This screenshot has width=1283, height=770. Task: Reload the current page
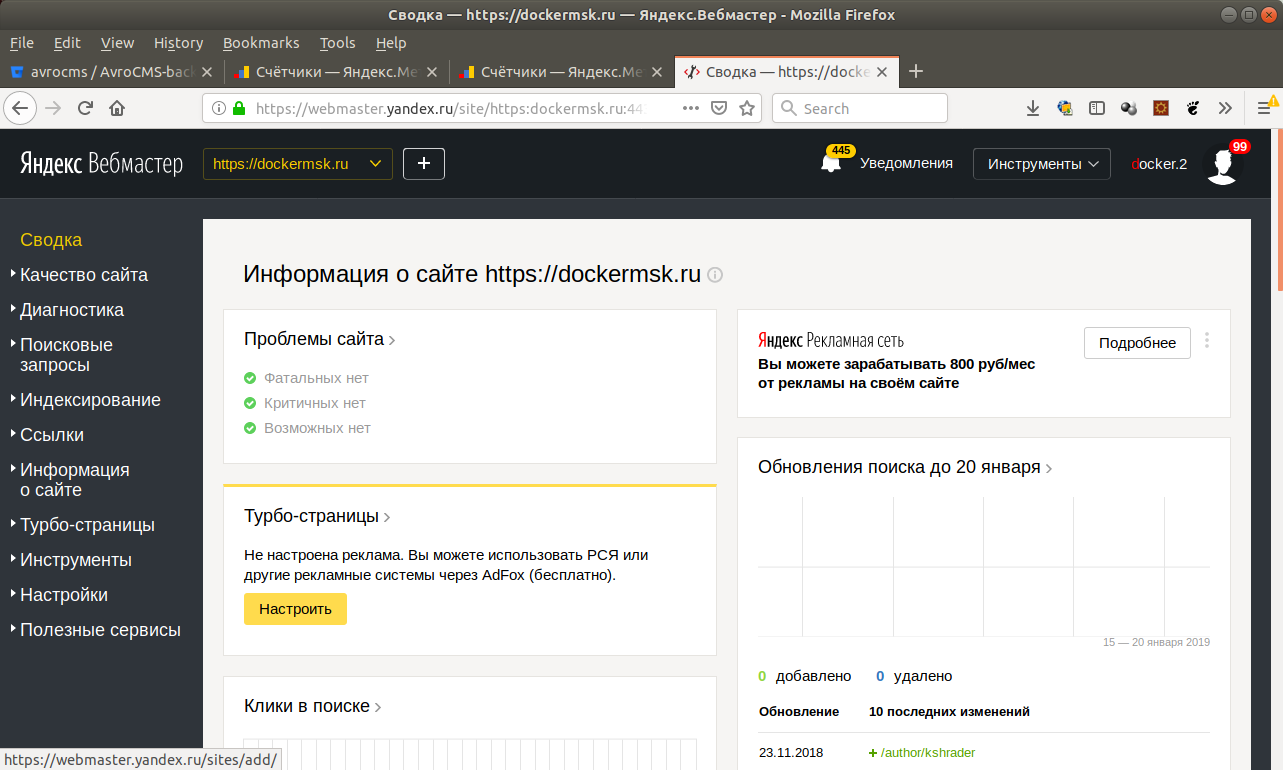pos(85,108)
